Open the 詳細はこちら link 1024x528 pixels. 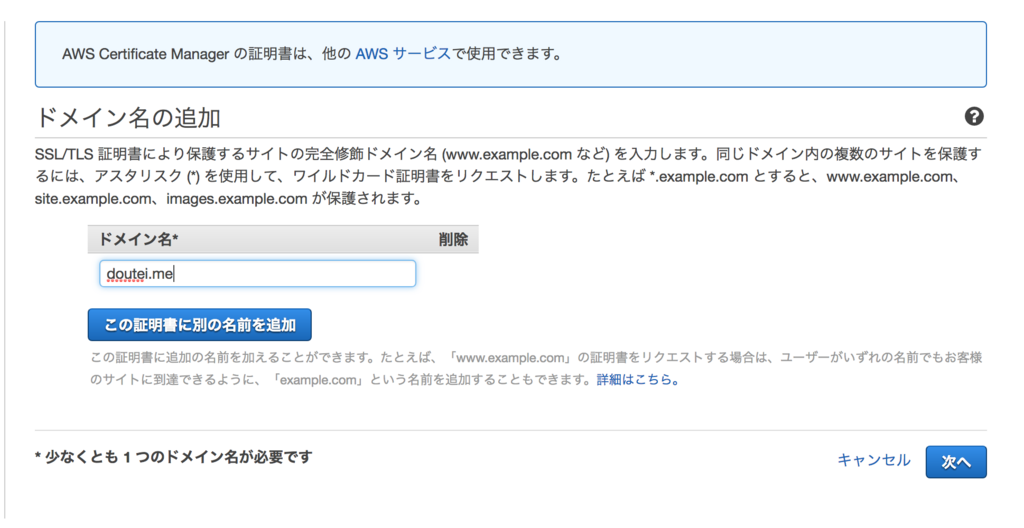pyautogui.click(x=637, y=380)
